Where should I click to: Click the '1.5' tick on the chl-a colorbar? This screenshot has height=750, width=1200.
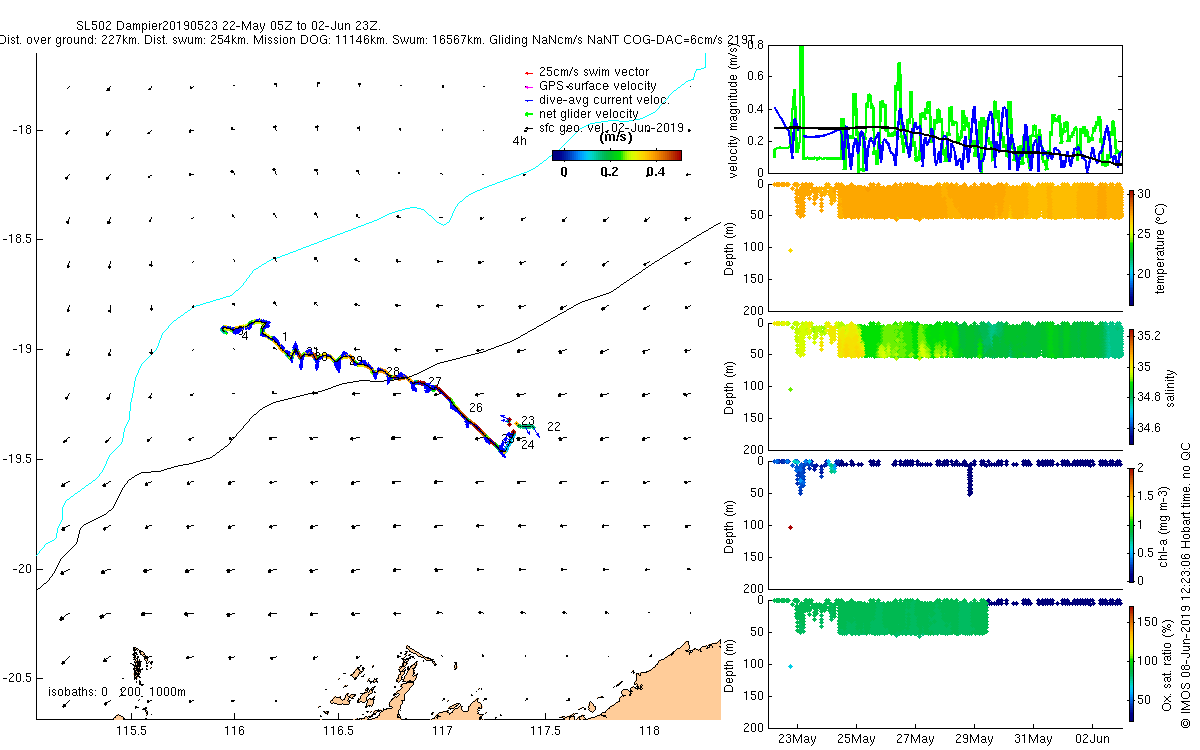(x=1148, y=496)
